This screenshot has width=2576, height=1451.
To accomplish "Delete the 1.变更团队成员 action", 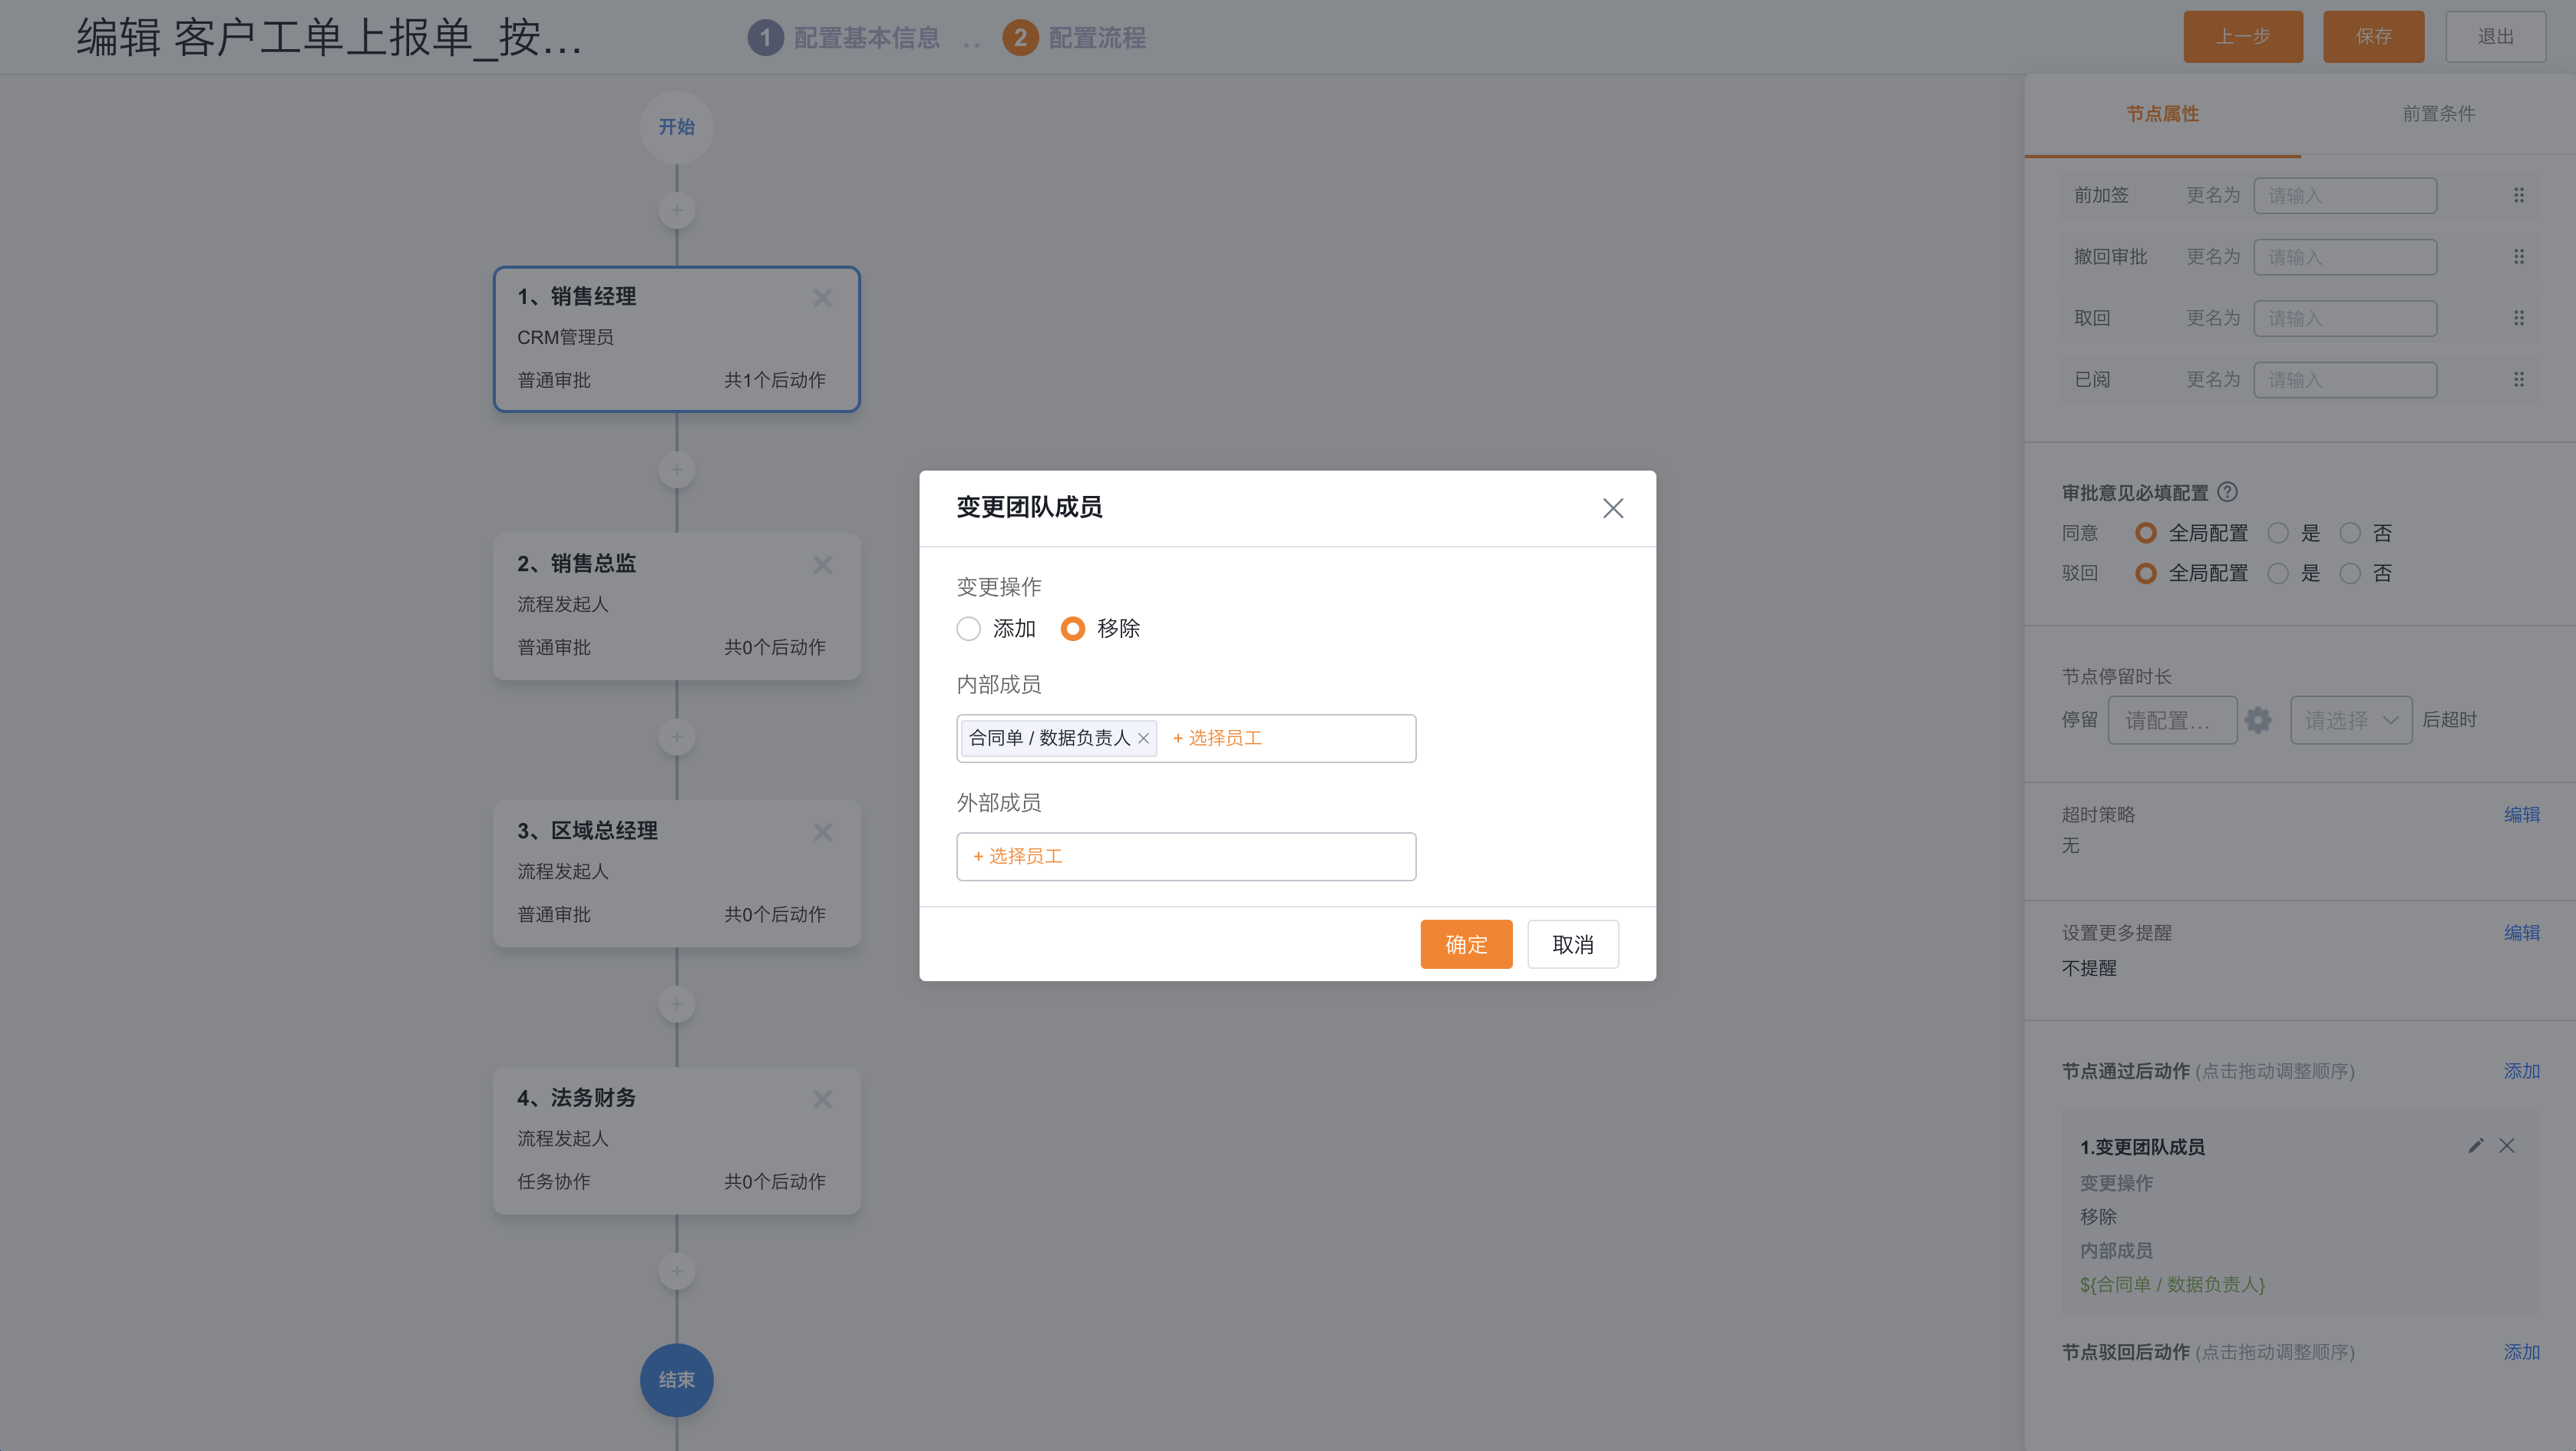I will (x=2506, y=1146).
